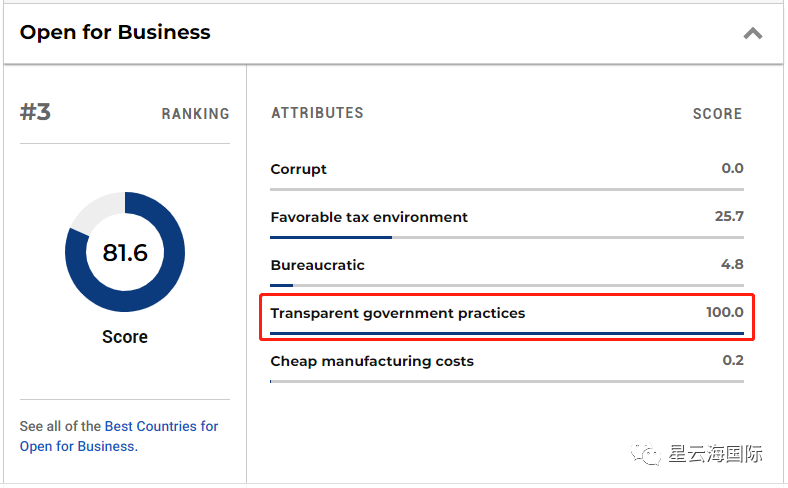788x488 pixels.
Task: Collapse the Open for Business section chevron
Action: (x=752, y=33)
